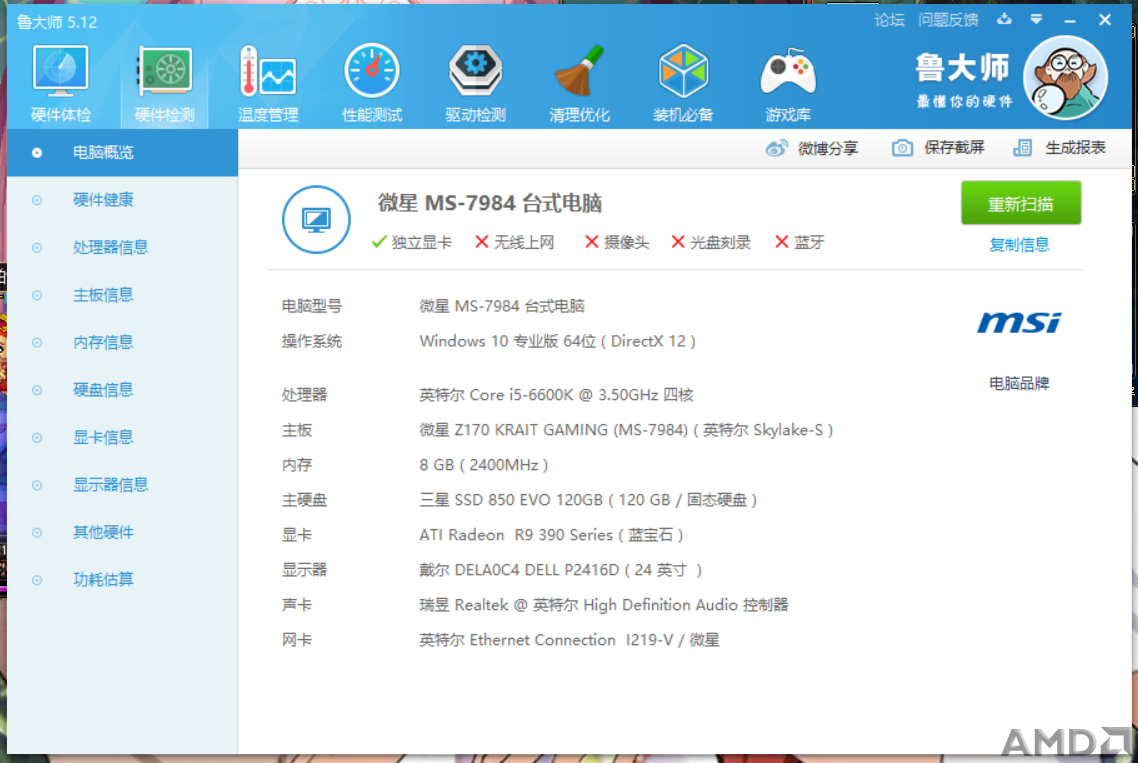The height and width of the screenshot is (763, 1138).
Task: Click the 鲁大师 mascot avatar
Action: point(1065,78)
